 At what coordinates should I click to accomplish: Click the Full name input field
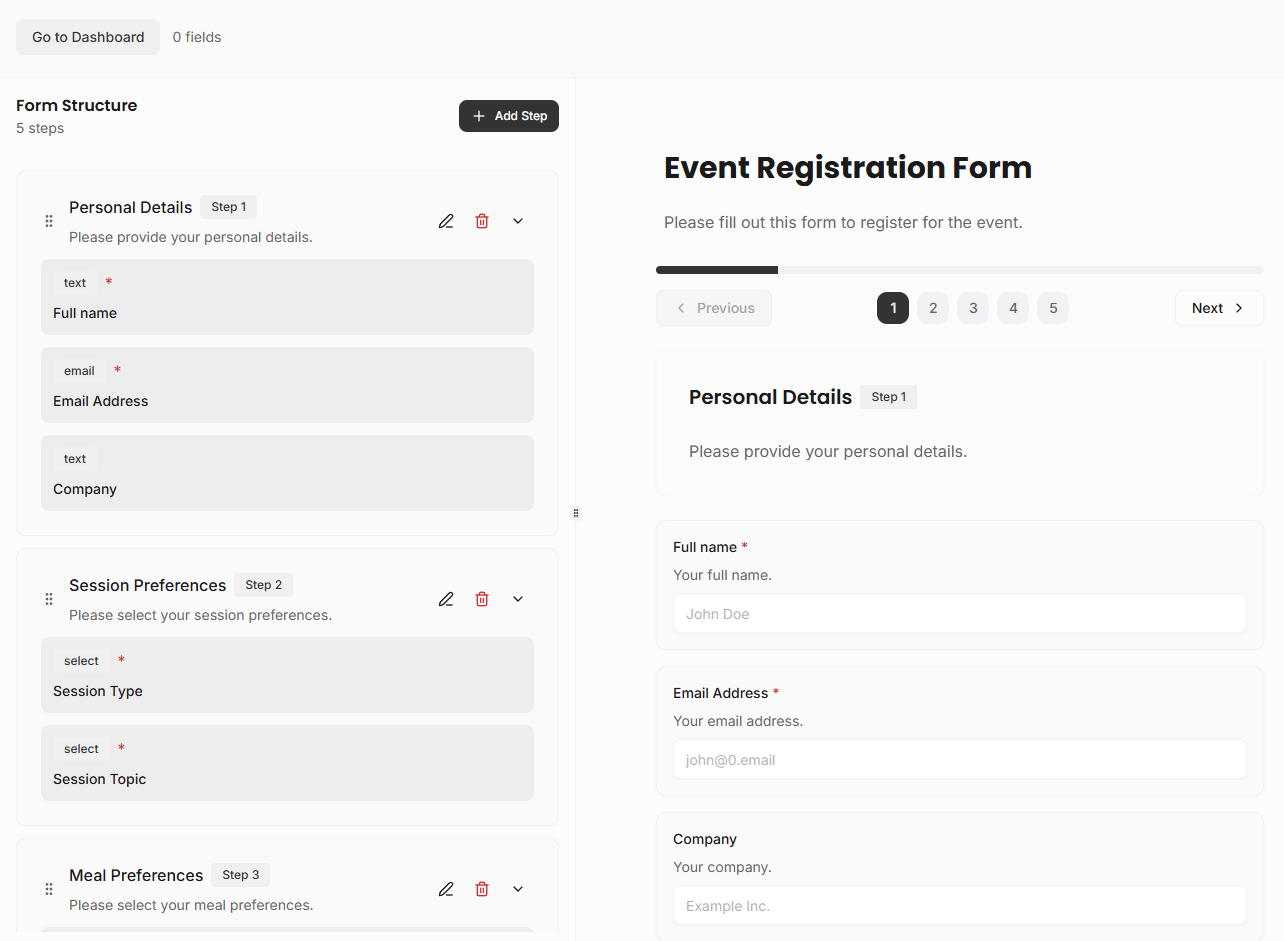959,613
